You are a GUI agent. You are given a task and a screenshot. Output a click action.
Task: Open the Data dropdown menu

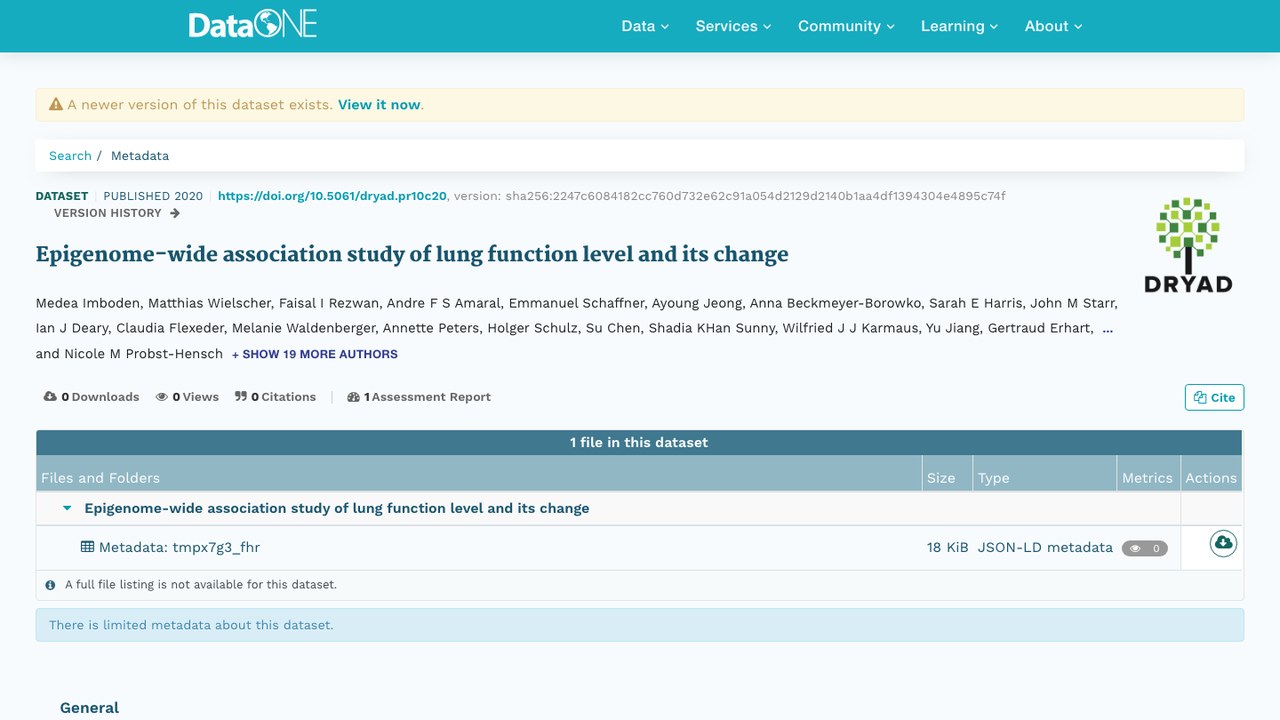coord(645,26)
